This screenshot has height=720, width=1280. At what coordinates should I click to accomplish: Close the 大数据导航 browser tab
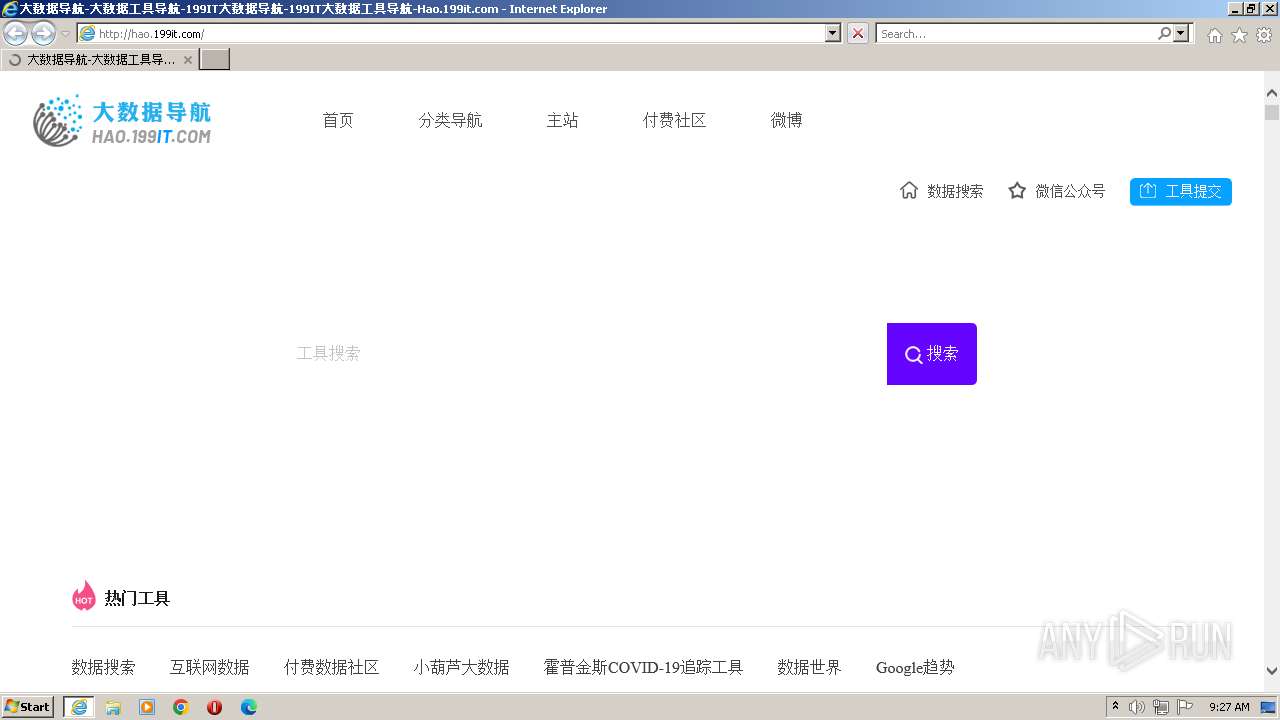pyautogui.click(x=188, y=60)
